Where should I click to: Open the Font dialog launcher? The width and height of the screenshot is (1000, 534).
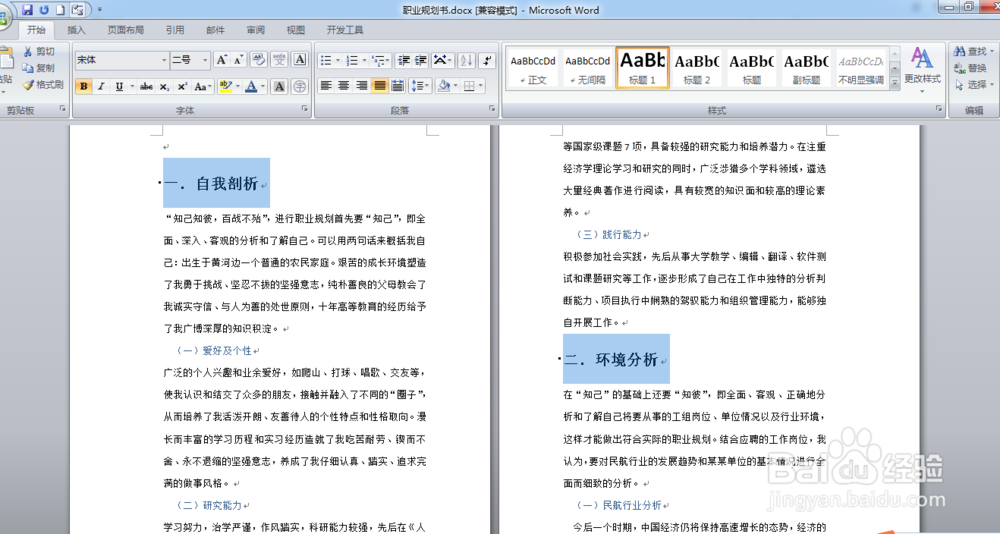click(304, 109)
